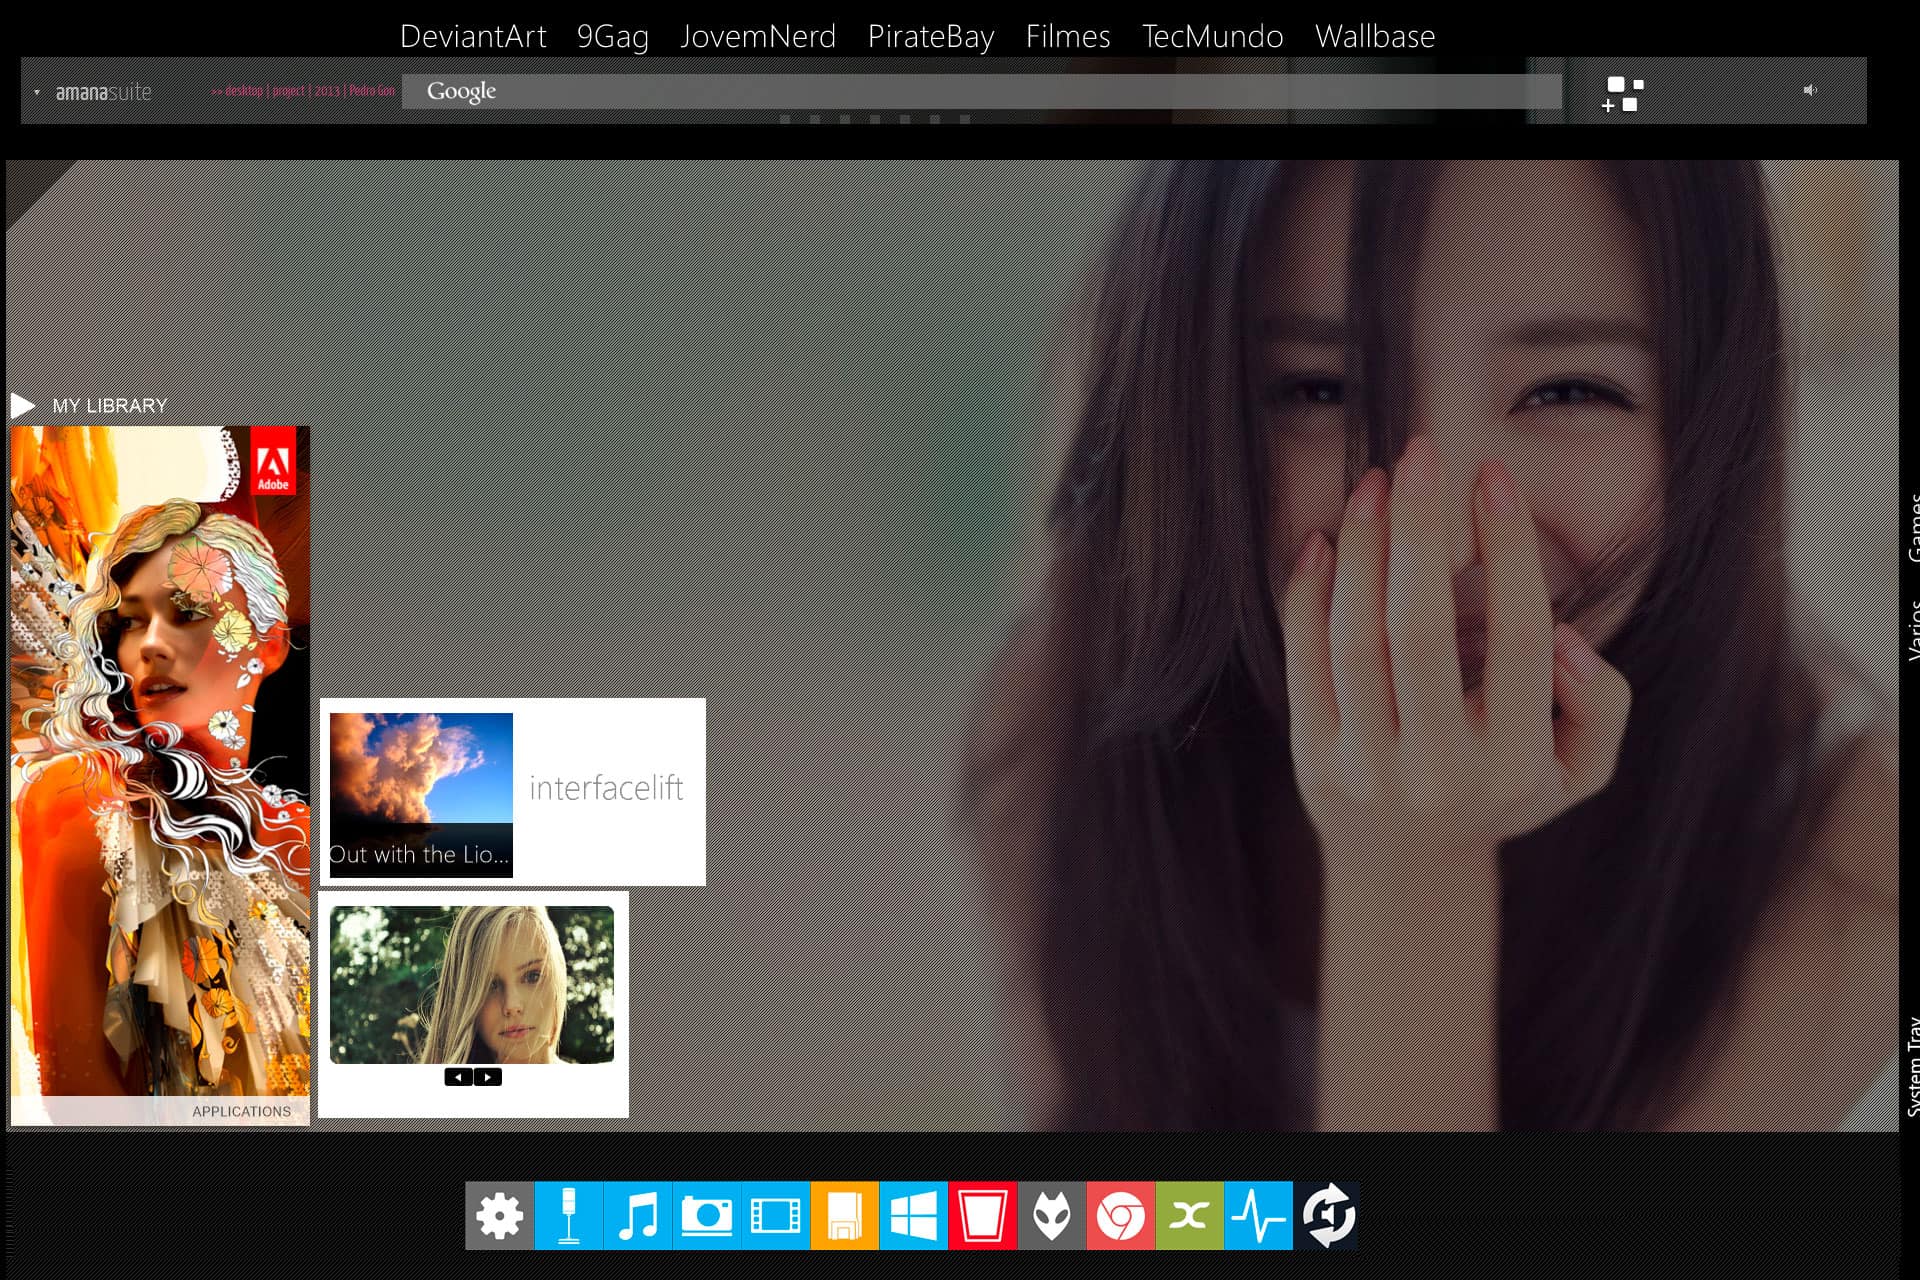Open the red recycle bin tile
Image resolution: width=1920 pixels, height=1280 pixels.
click(982, 1216)
